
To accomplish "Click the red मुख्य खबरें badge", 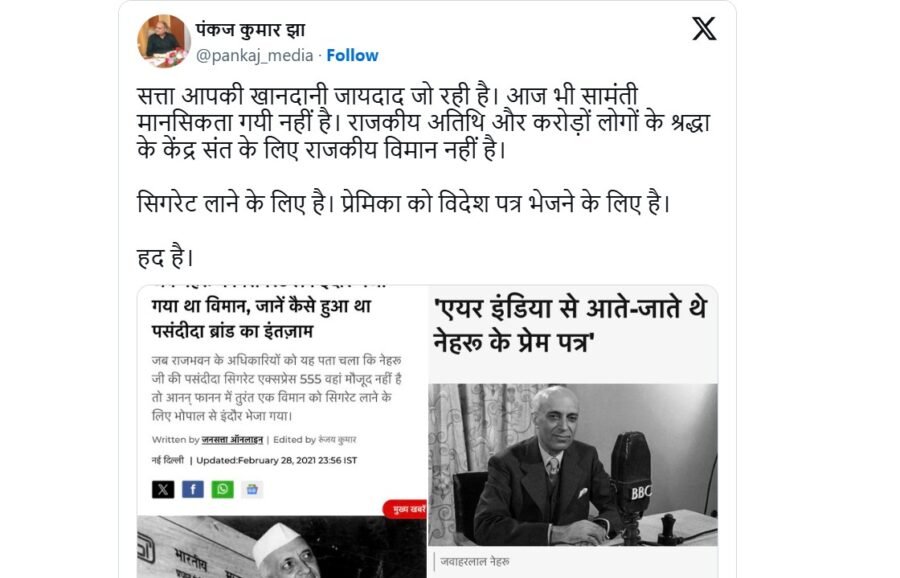I will pyautogui.click(x=405, y=509).
